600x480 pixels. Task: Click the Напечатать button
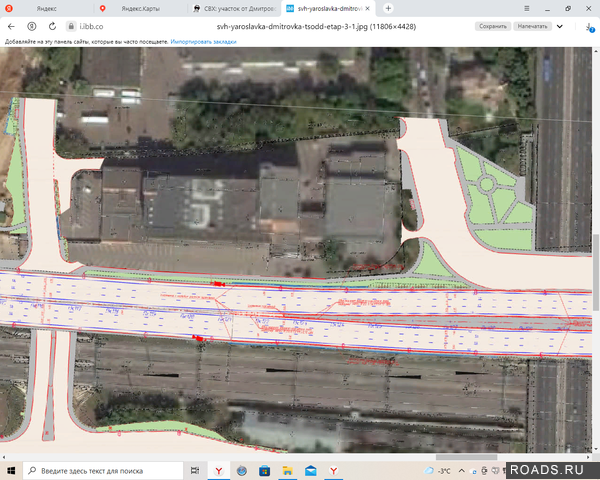534,25
